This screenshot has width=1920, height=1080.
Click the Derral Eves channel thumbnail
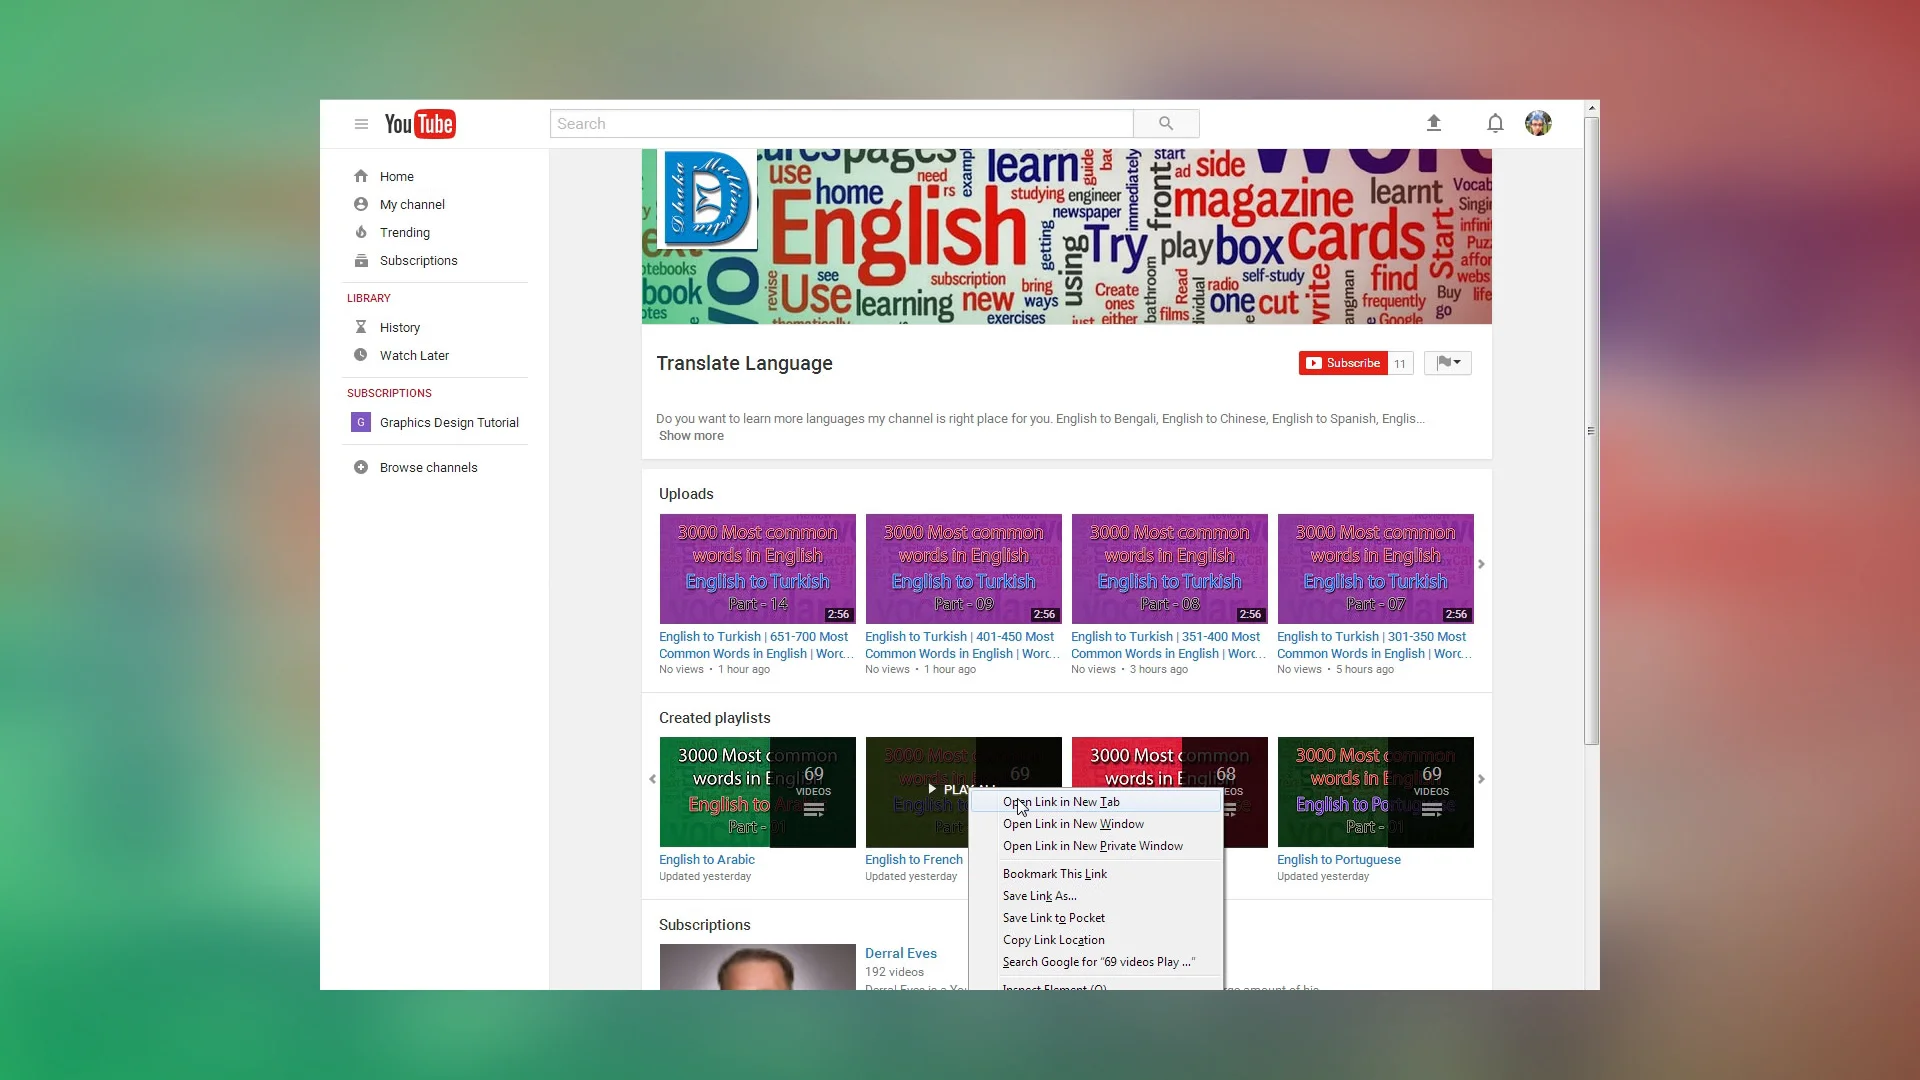point(757,967)
